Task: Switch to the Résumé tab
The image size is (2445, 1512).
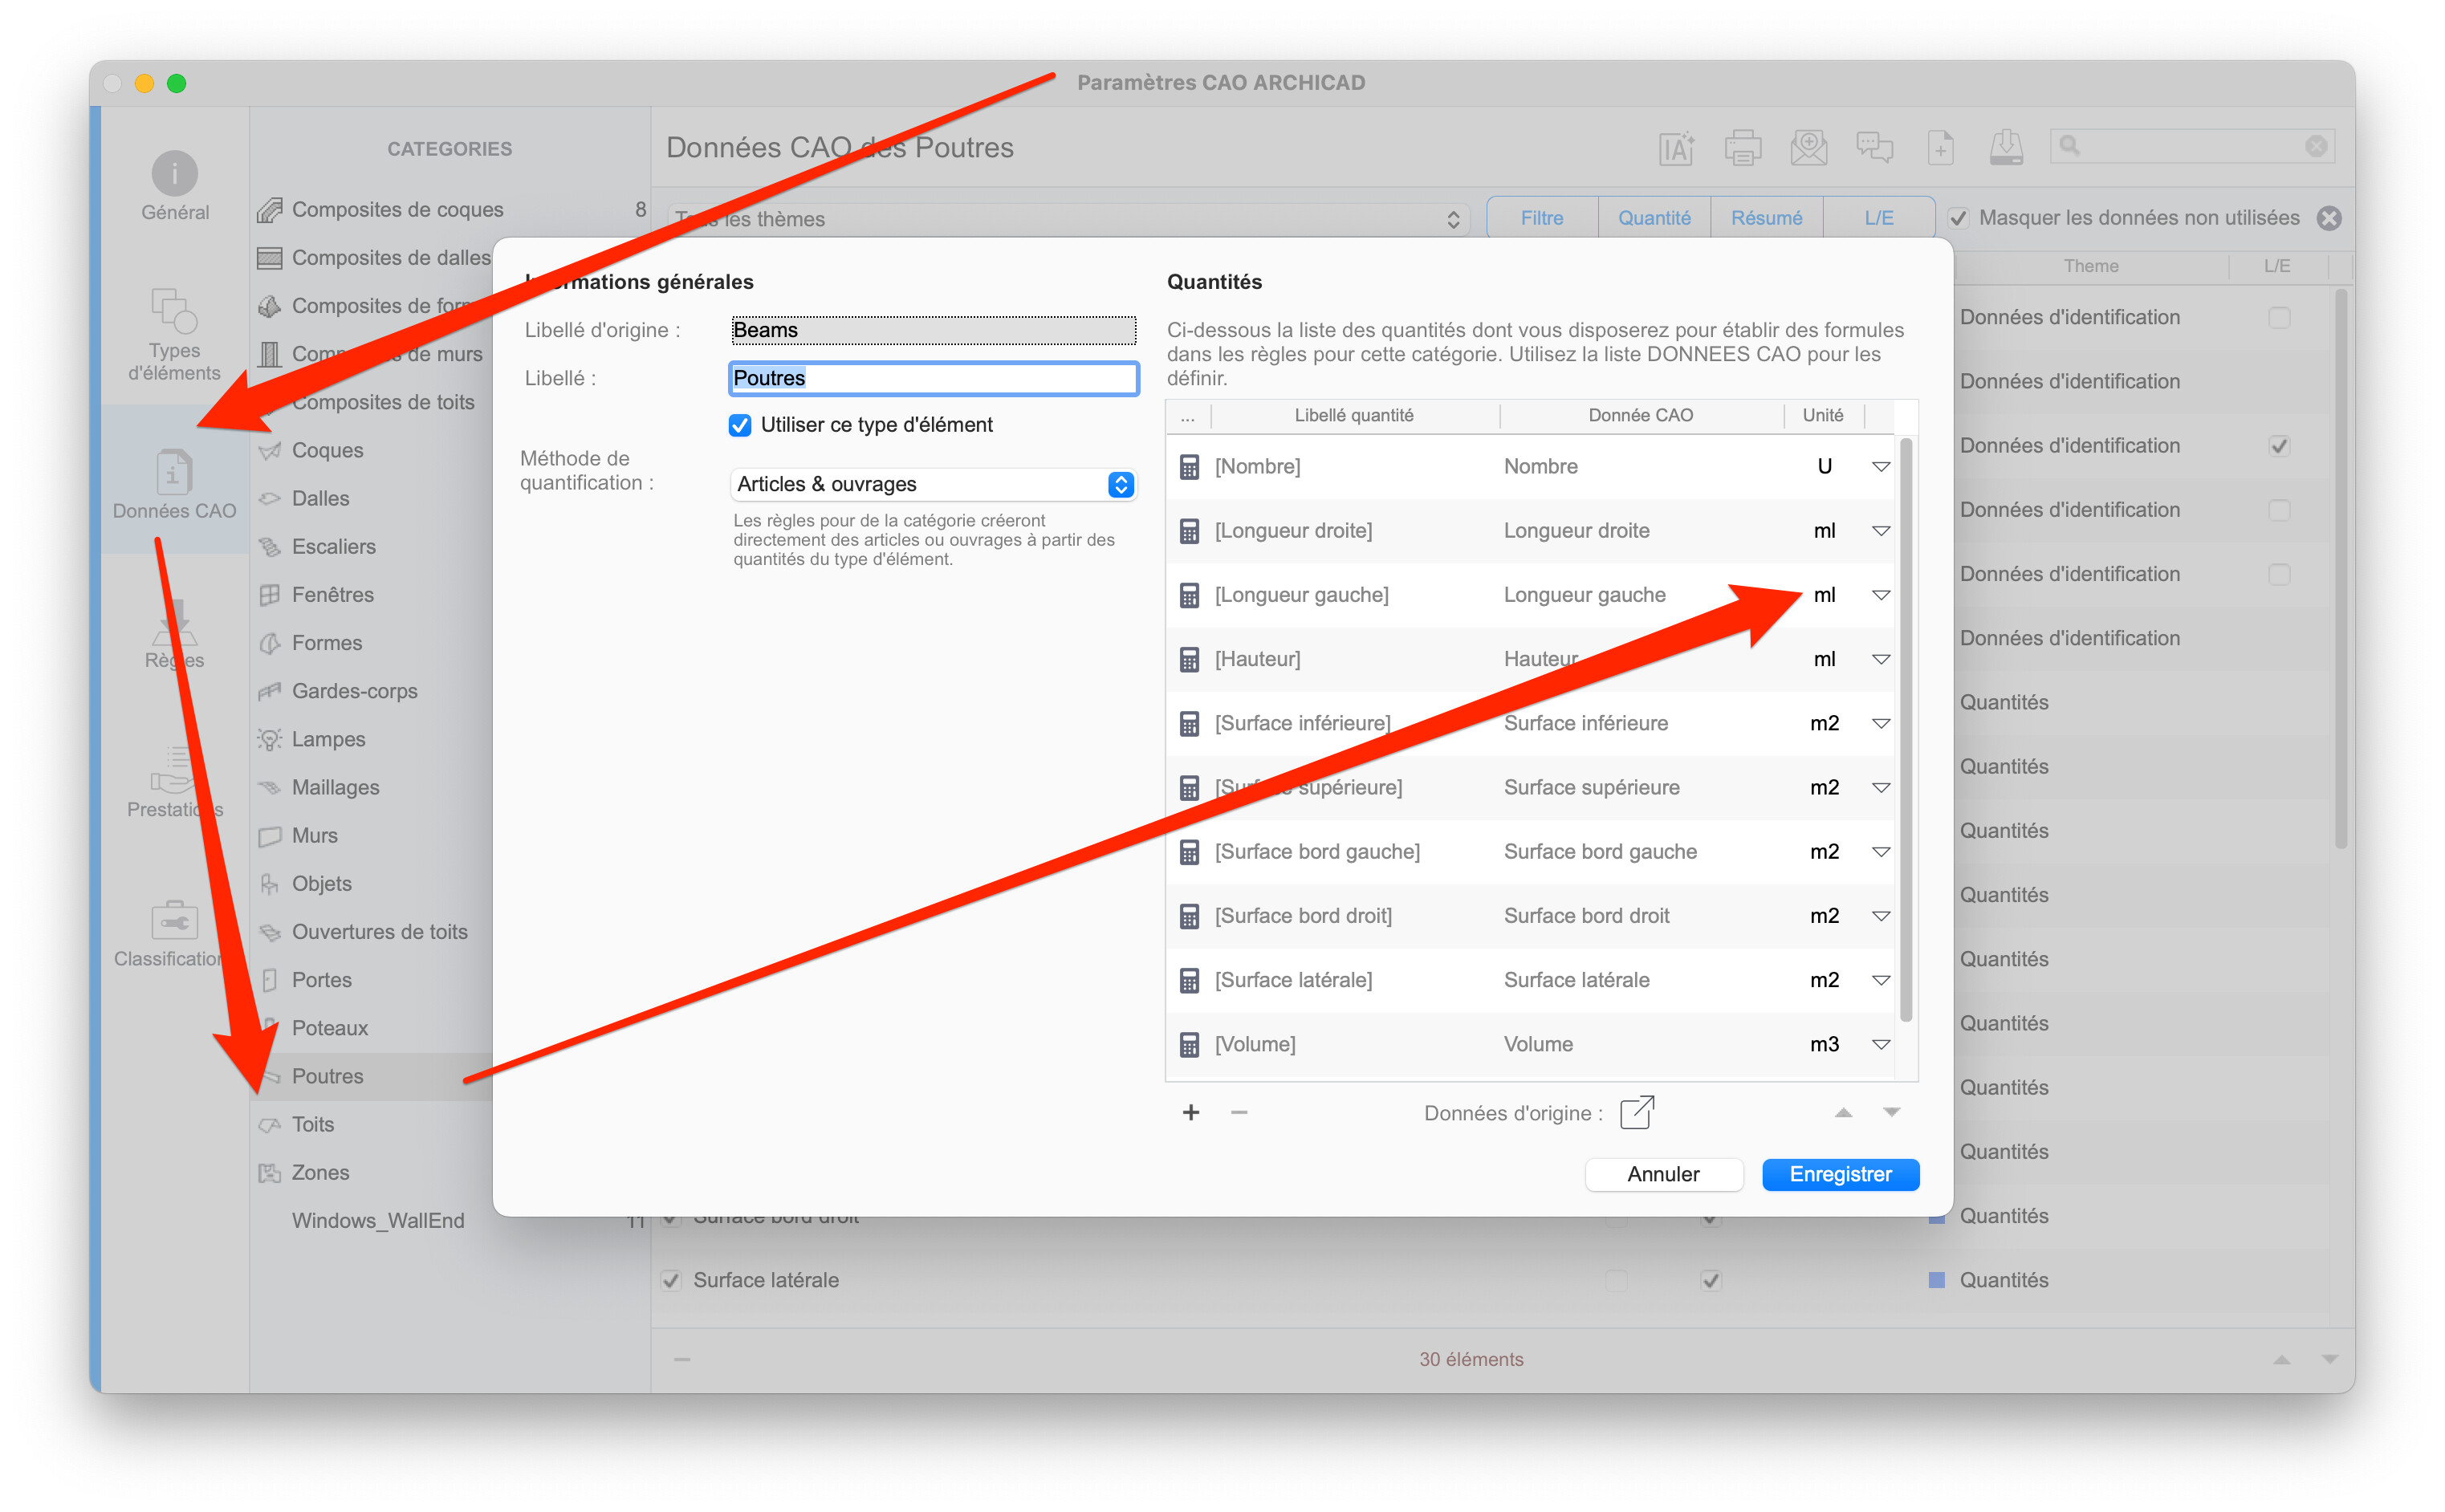Action: (1766, 218)
